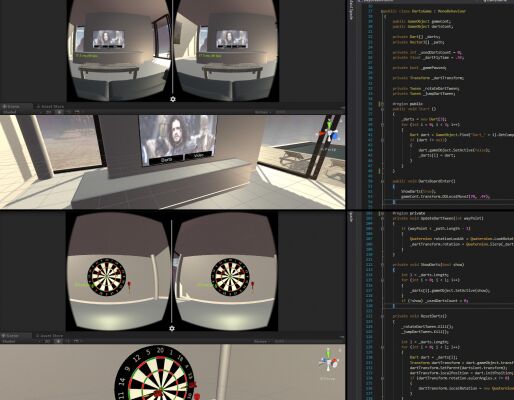
Task: Open effects dropdown in dartboard scene toolbar
Action: coord(76,341)
